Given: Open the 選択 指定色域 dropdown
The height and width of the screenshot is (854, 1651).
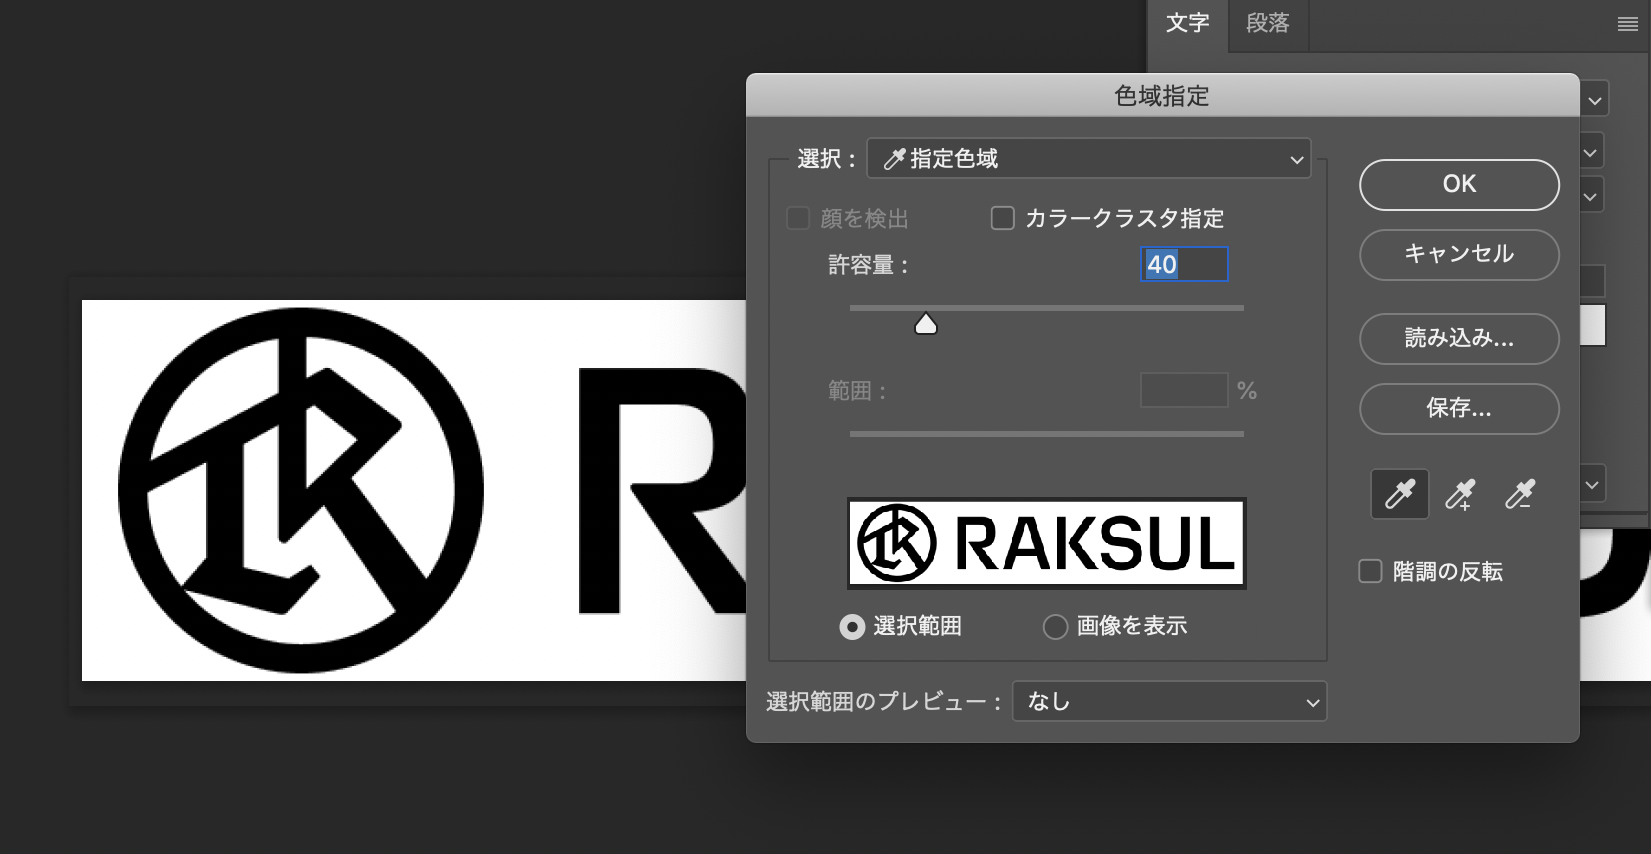Looking at the screenshot, I should tap(1089, 159).
